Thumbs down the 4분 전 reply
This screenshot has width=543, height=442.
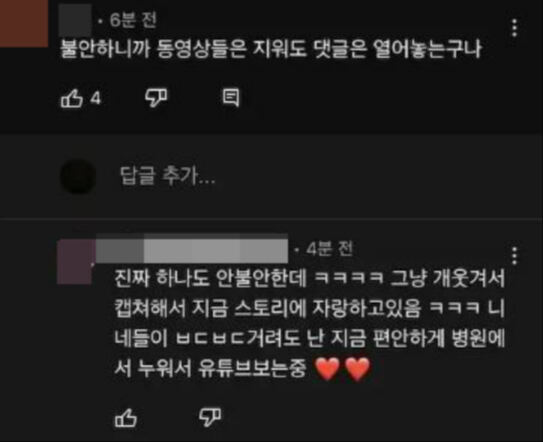coord(210,417)
